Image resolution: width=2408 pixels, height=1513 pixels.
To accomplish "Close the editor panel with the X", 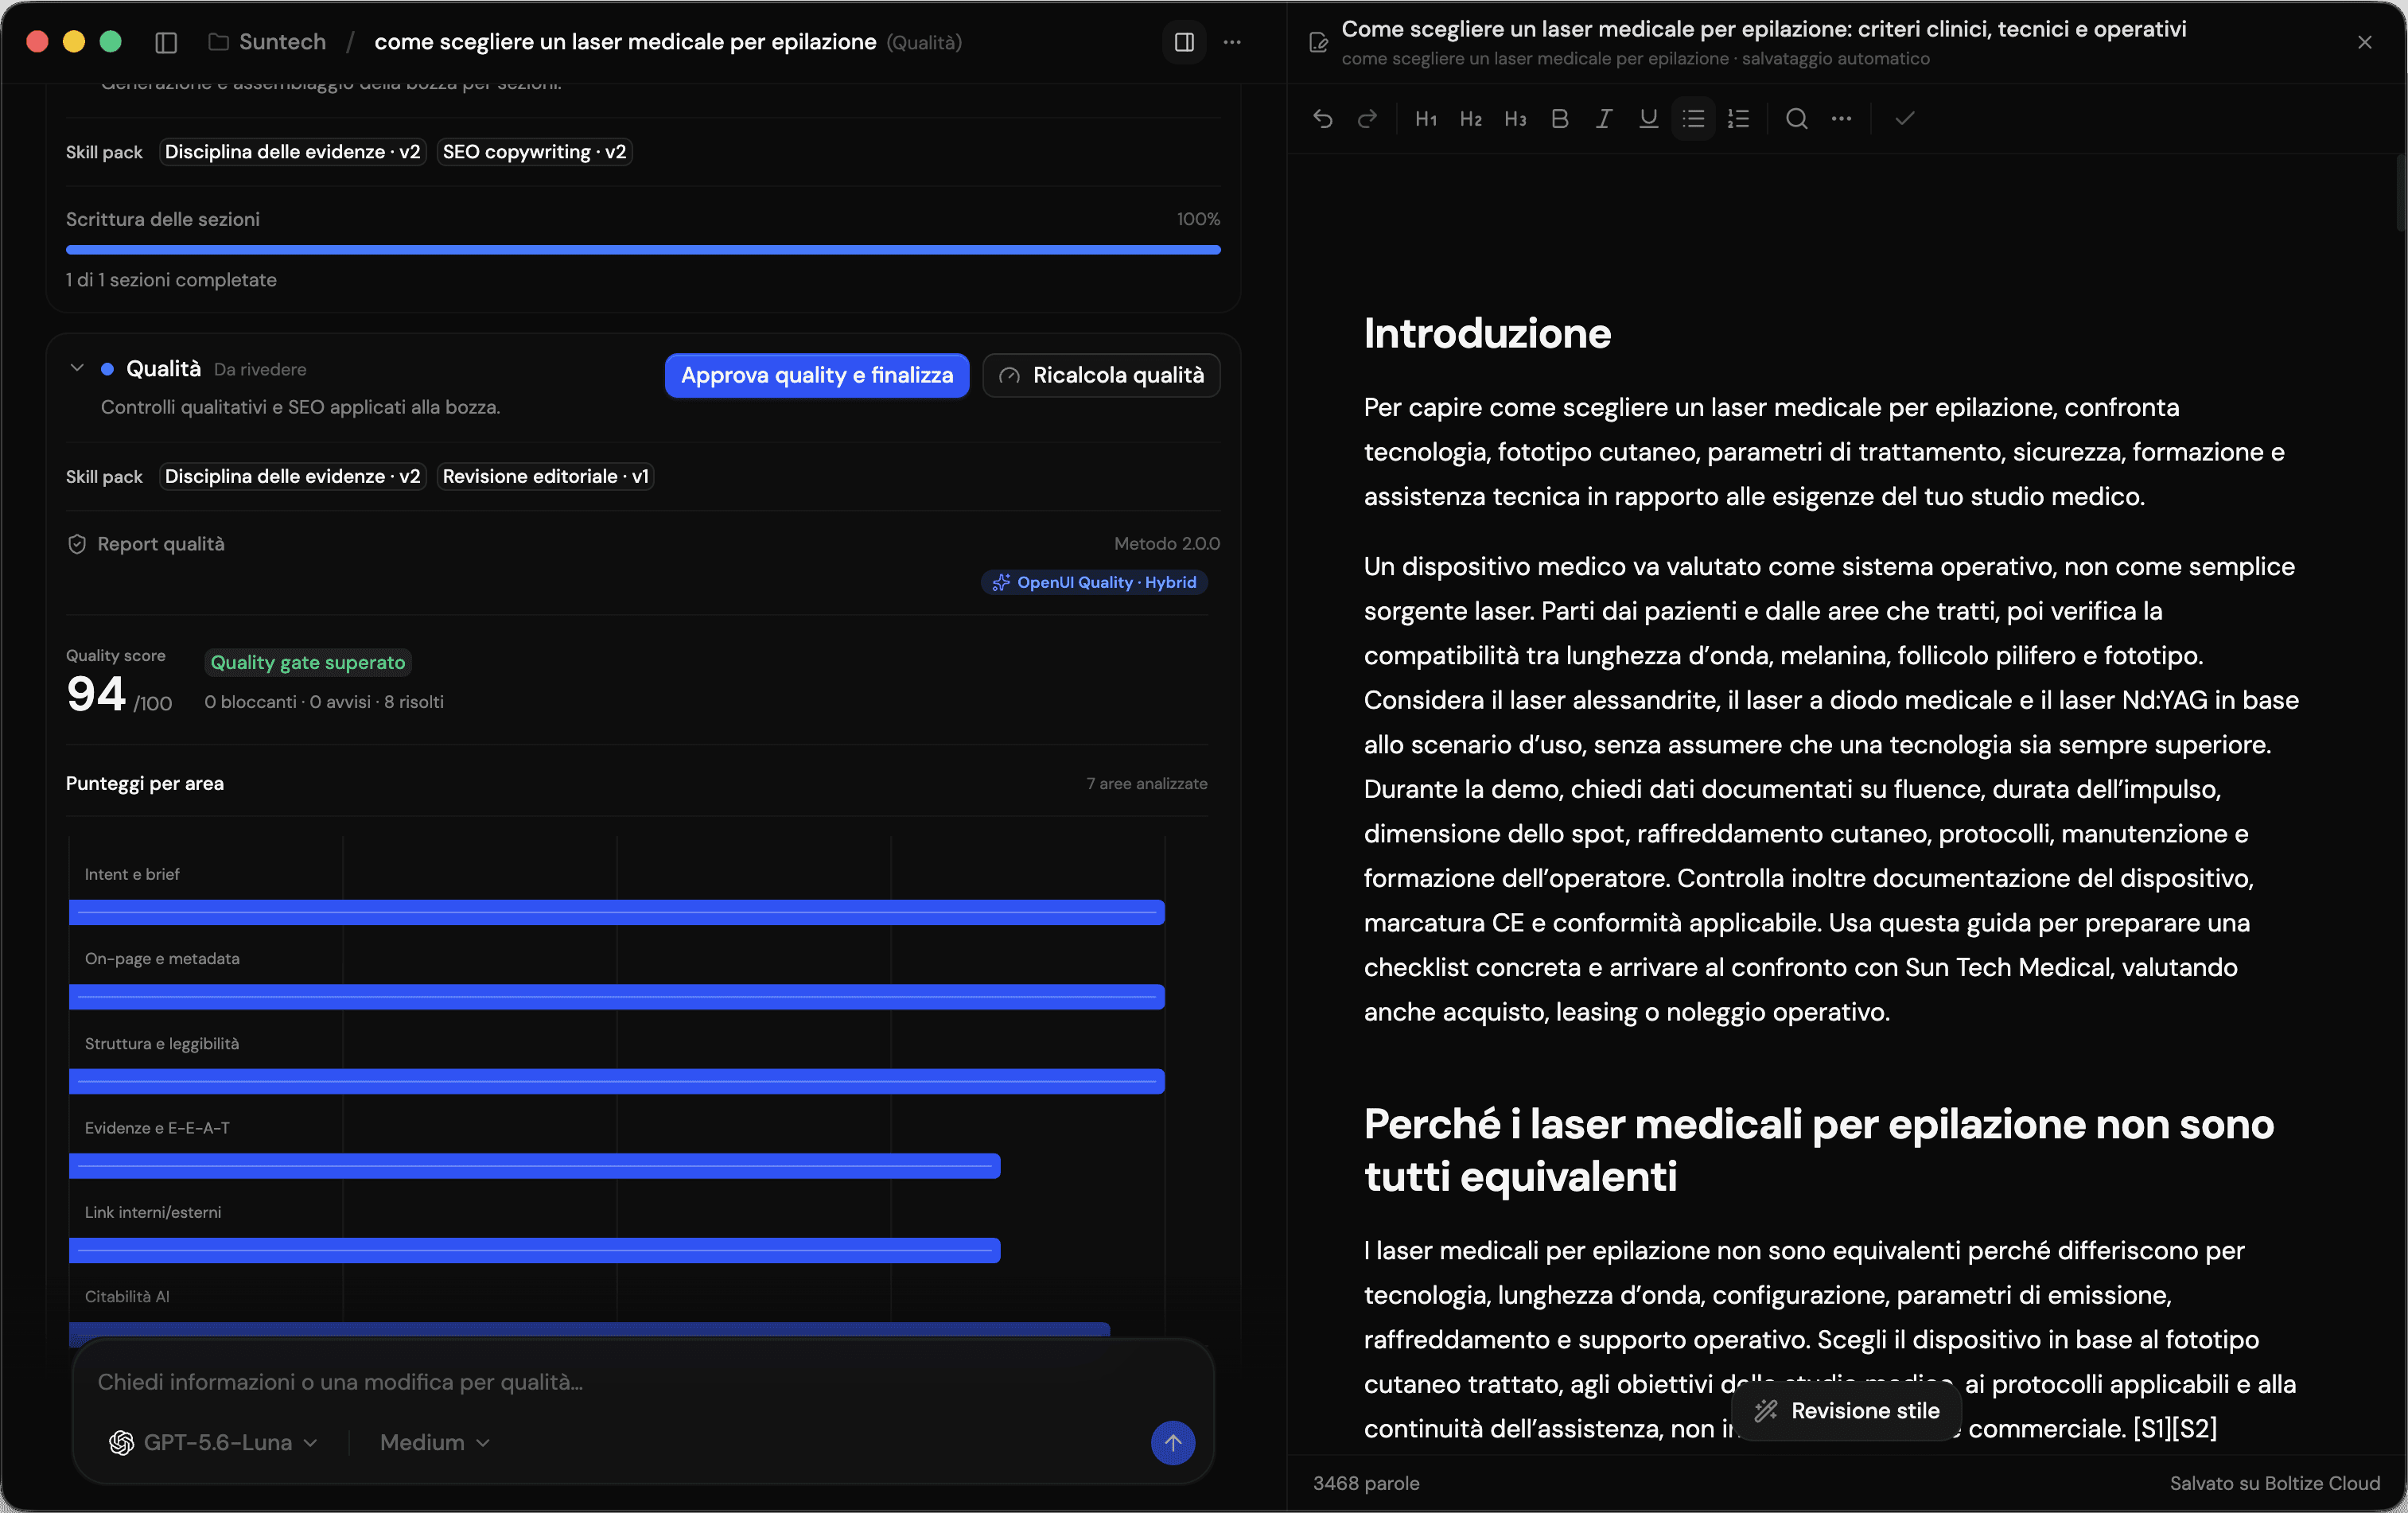I will pos(2364,42).
